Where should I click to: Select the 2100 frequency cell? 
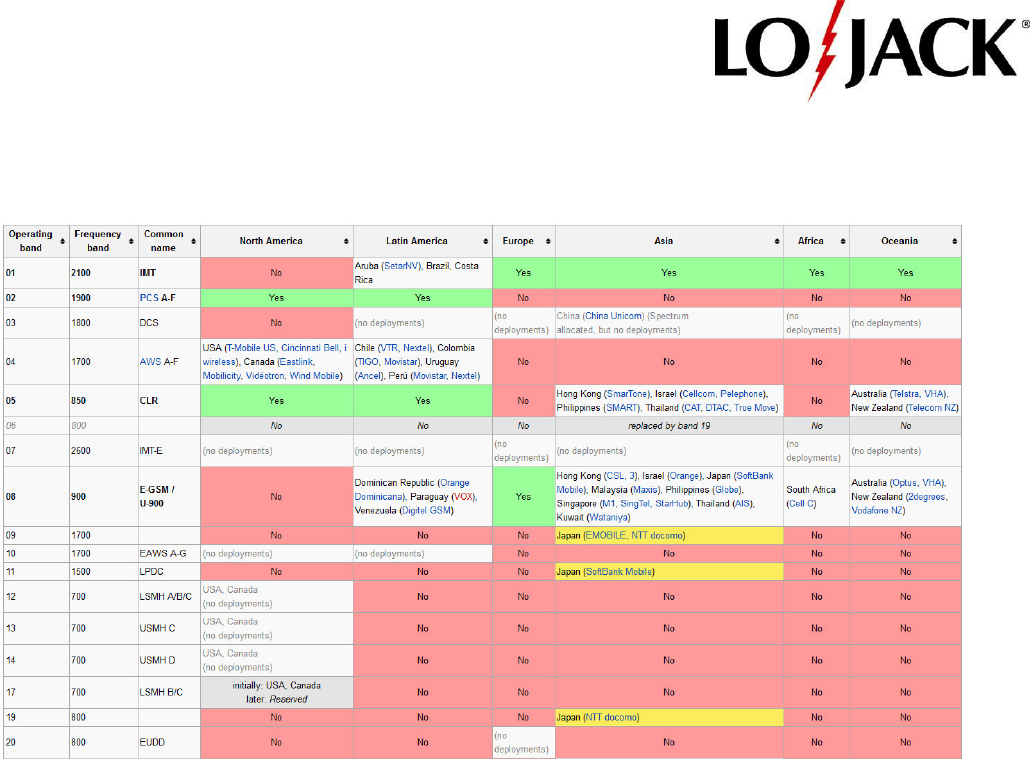click(104, 273)
